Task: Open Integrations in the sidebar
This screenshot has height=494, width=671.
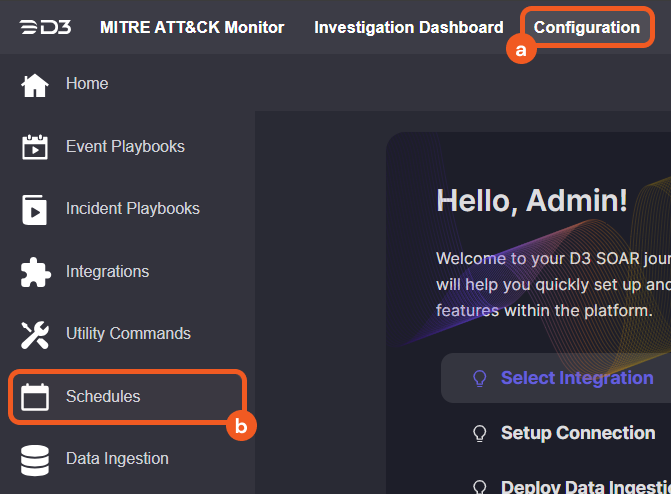Action: (107, 272)
